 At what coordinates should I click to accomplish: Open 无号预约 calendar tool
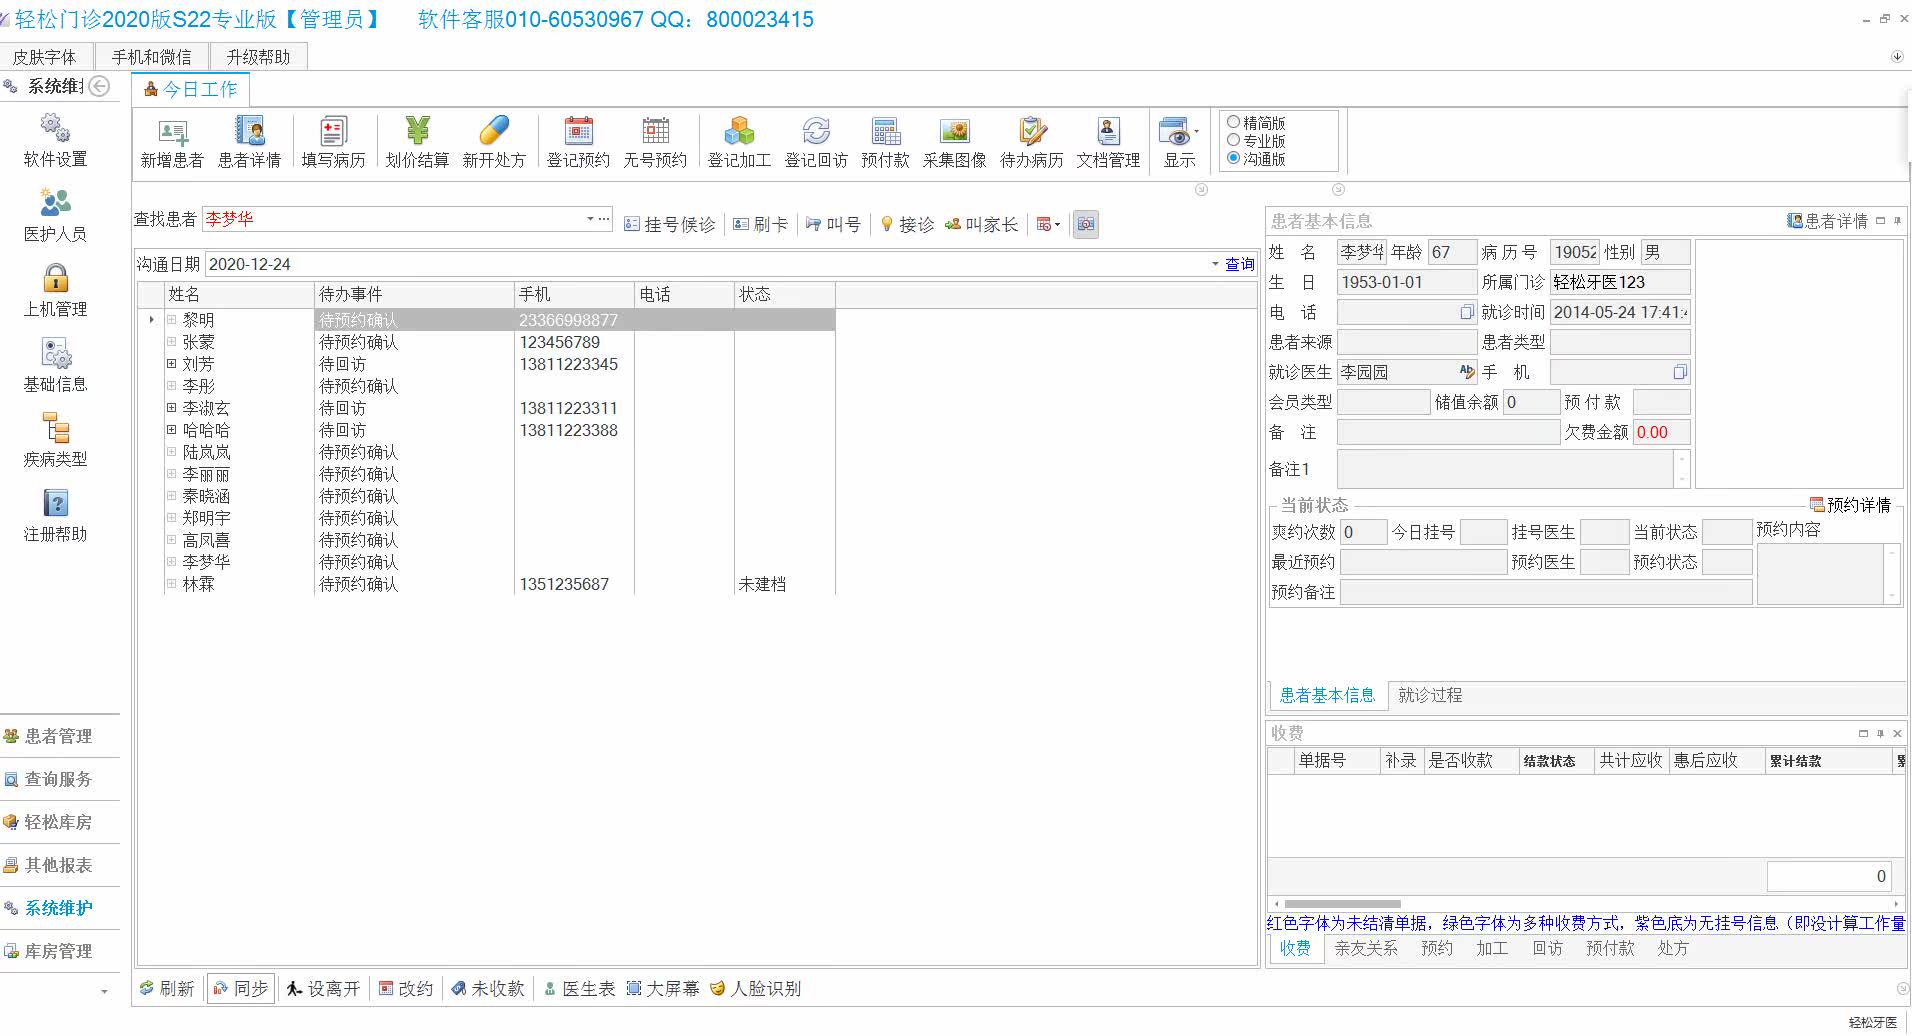[655, 142]
